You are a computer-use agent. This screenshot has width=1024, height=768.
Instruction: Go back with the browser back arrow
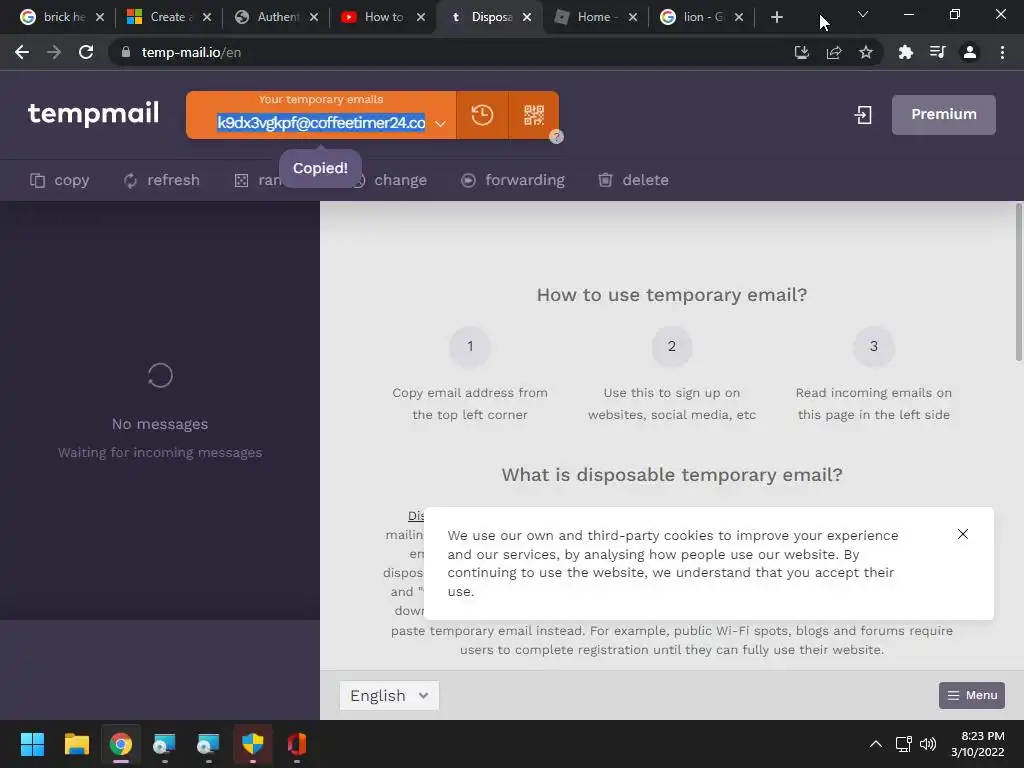(22, 52)
